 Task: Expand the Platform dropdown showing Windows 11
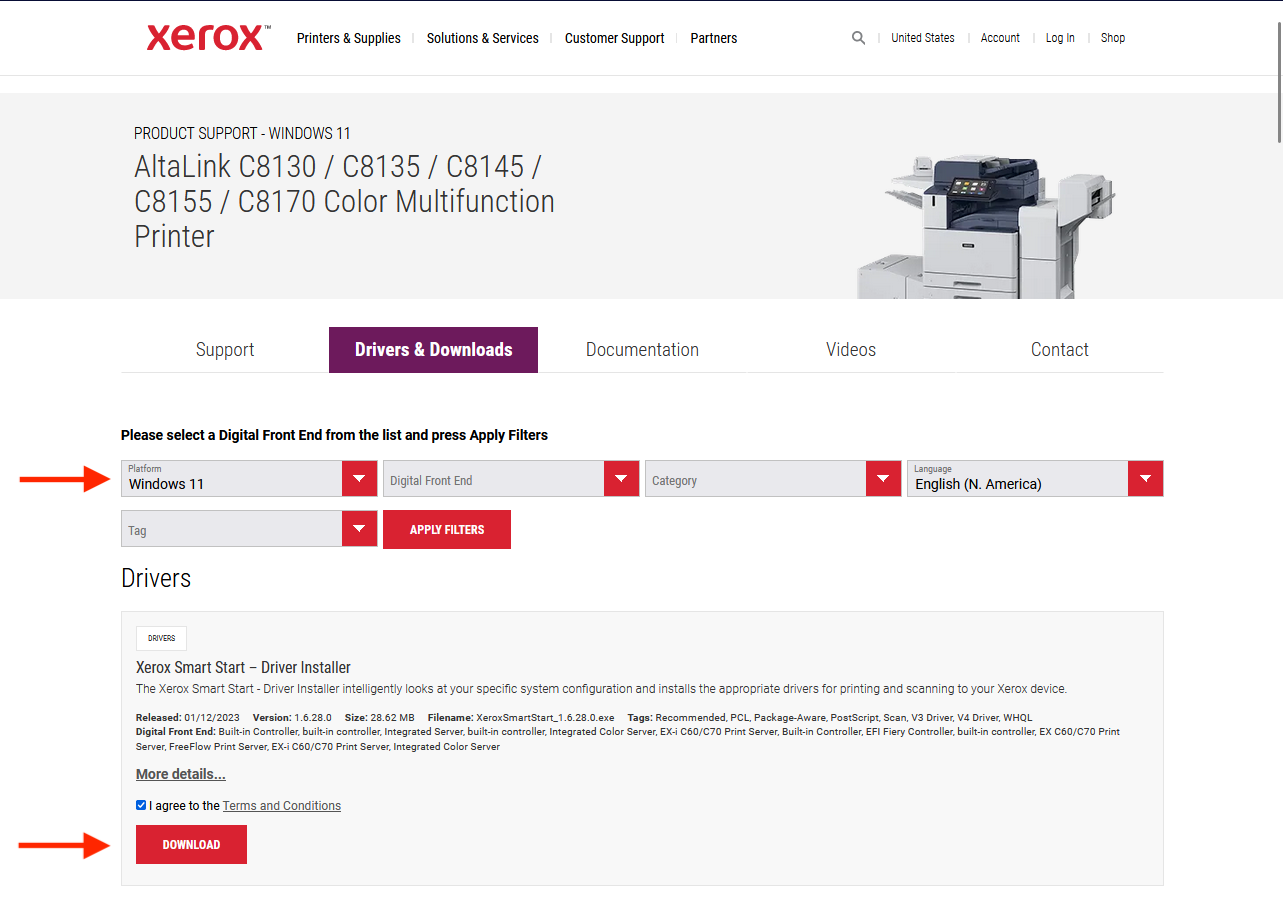click(249, 479)
